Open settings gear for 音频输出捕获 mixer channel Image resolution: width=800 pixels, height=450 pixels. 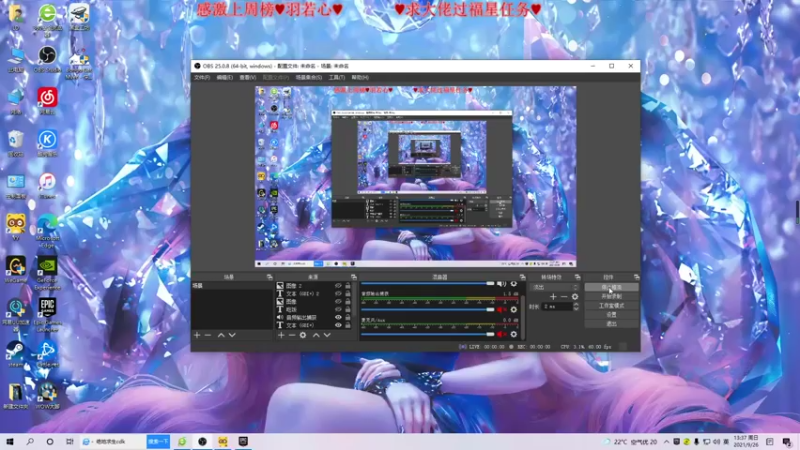(x=514, y=310)
